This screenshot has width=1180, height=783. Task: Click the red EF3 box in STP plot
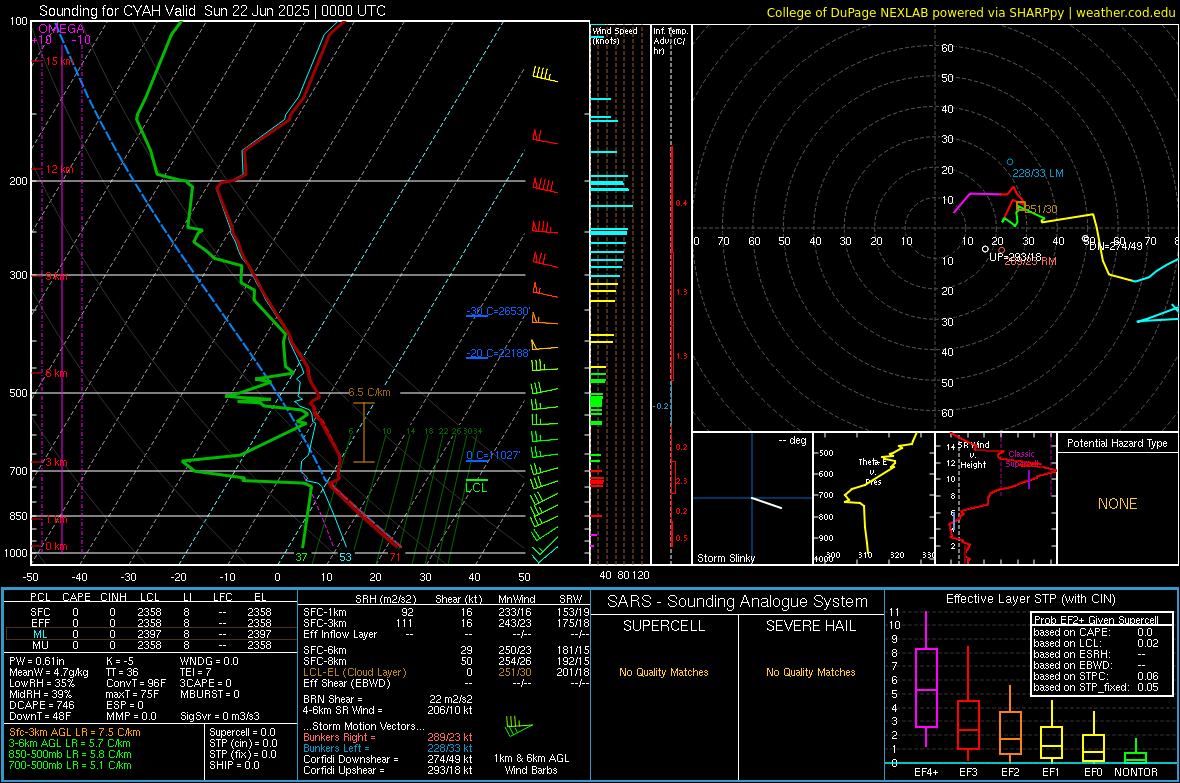[968, 725]
